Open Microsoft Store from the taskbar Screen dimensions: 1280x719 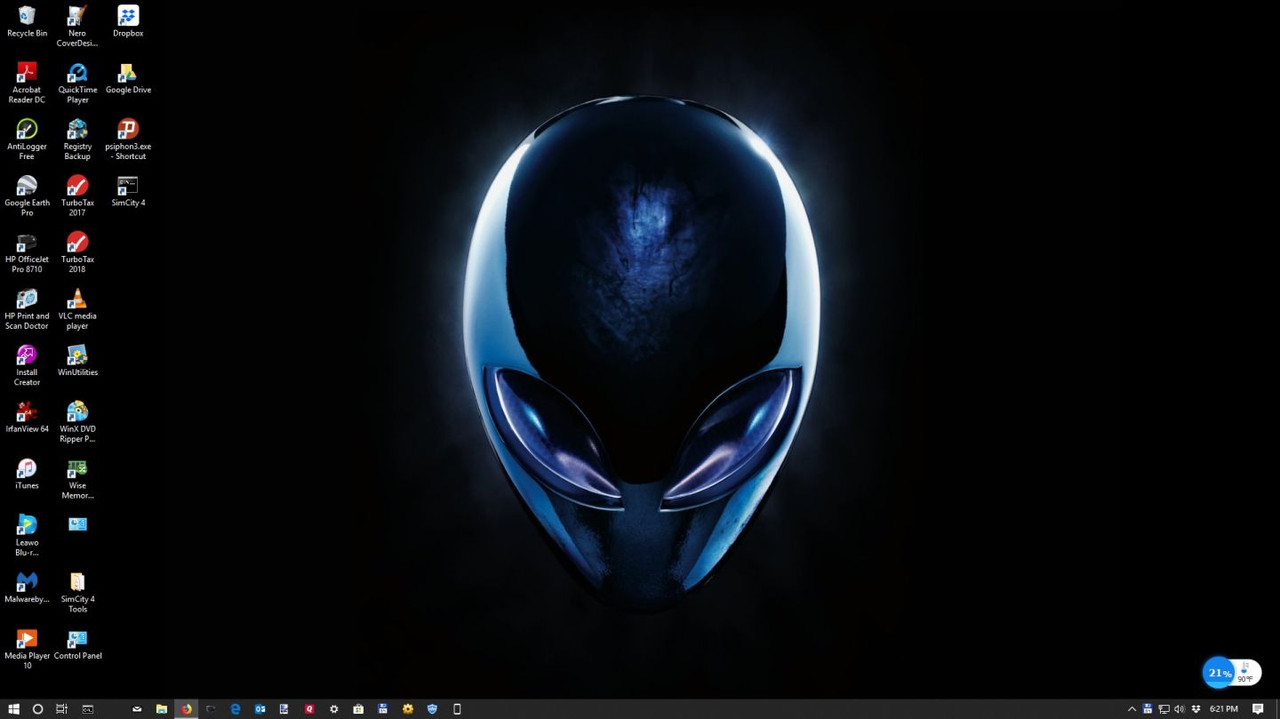coord(358,709)
